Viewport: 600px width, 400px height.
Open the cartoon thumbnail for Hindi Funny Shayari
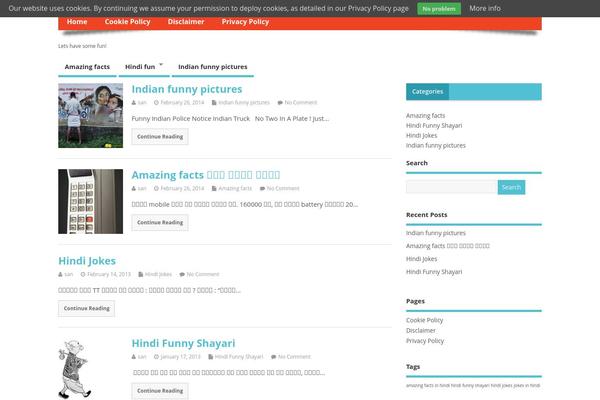(75, 369)
